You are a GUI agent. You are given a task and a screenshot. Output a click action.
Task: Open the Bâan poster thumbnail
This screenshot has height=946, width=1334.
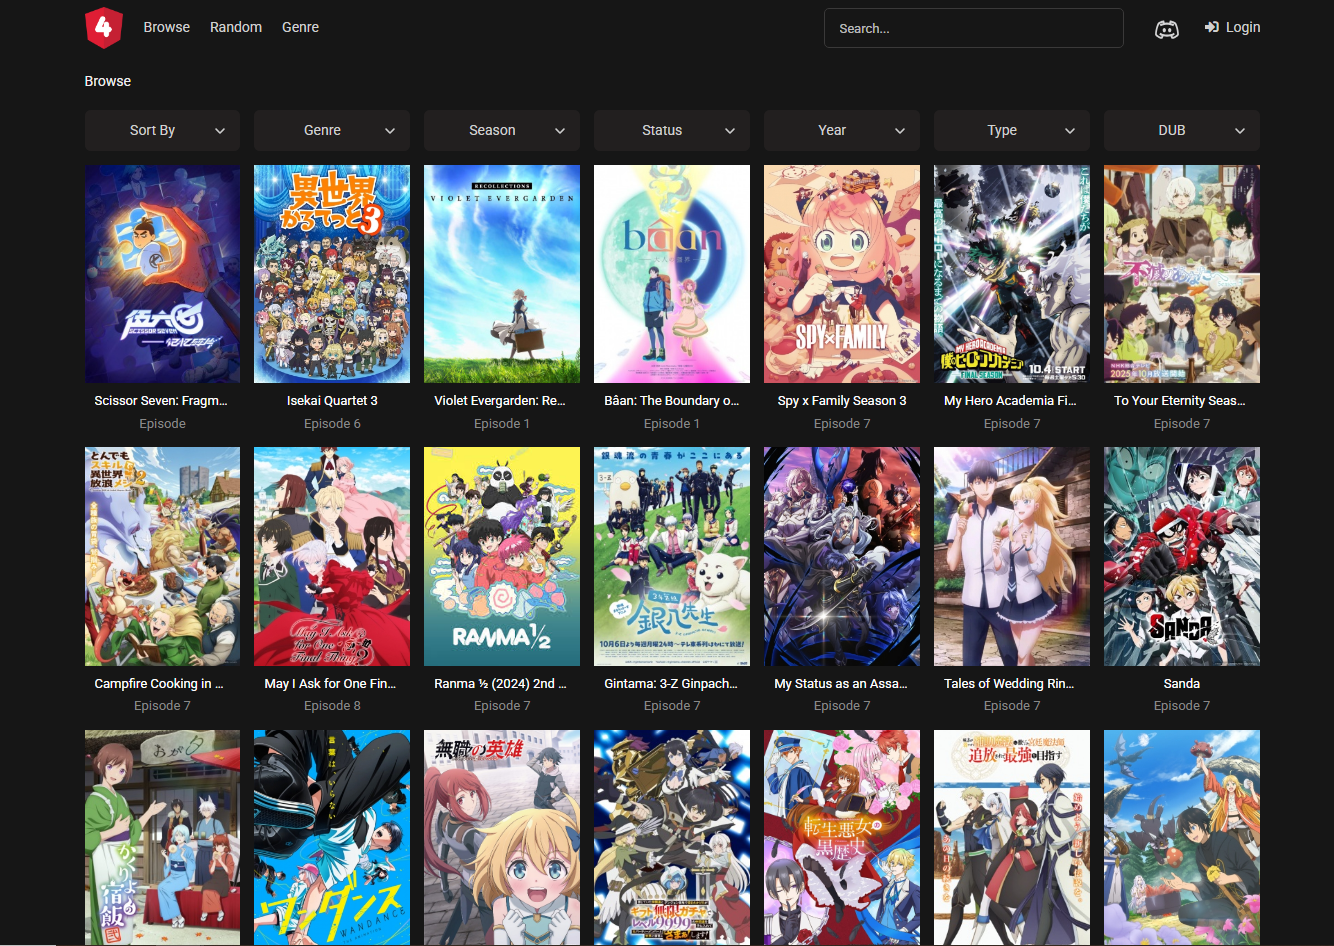coord(672,274)
